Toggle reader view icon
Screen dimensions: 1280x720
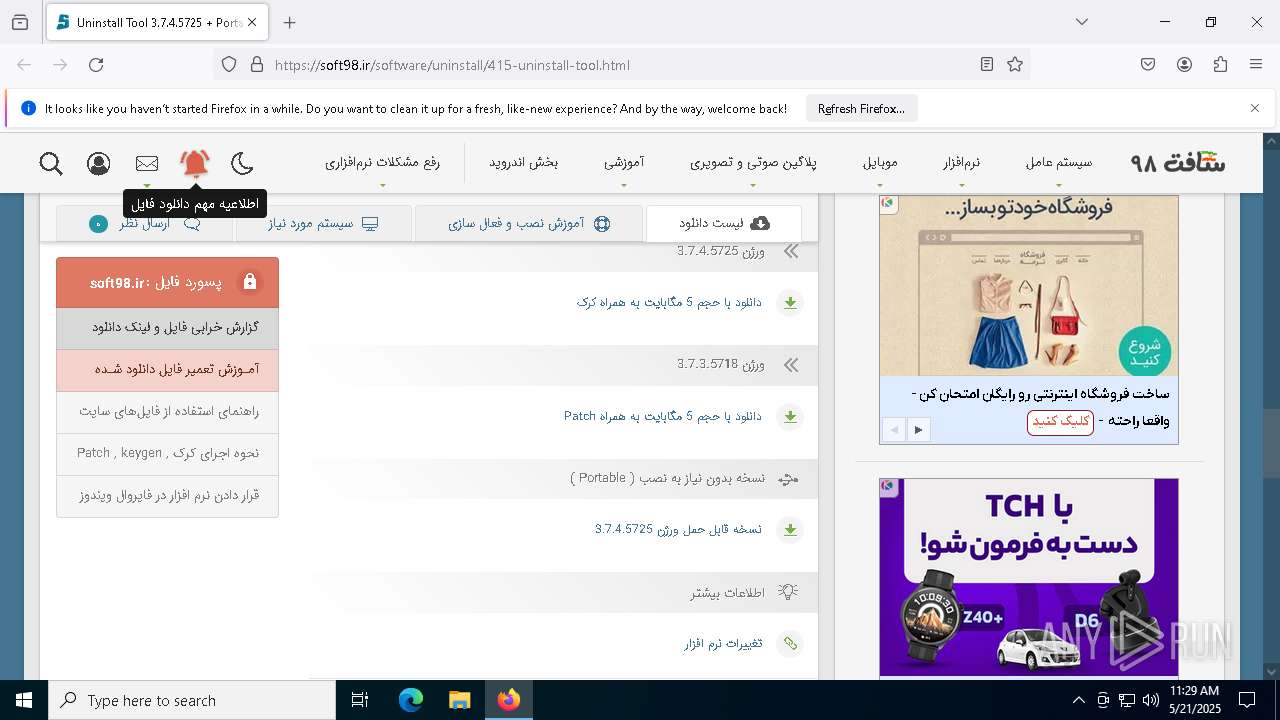(987, 65)
